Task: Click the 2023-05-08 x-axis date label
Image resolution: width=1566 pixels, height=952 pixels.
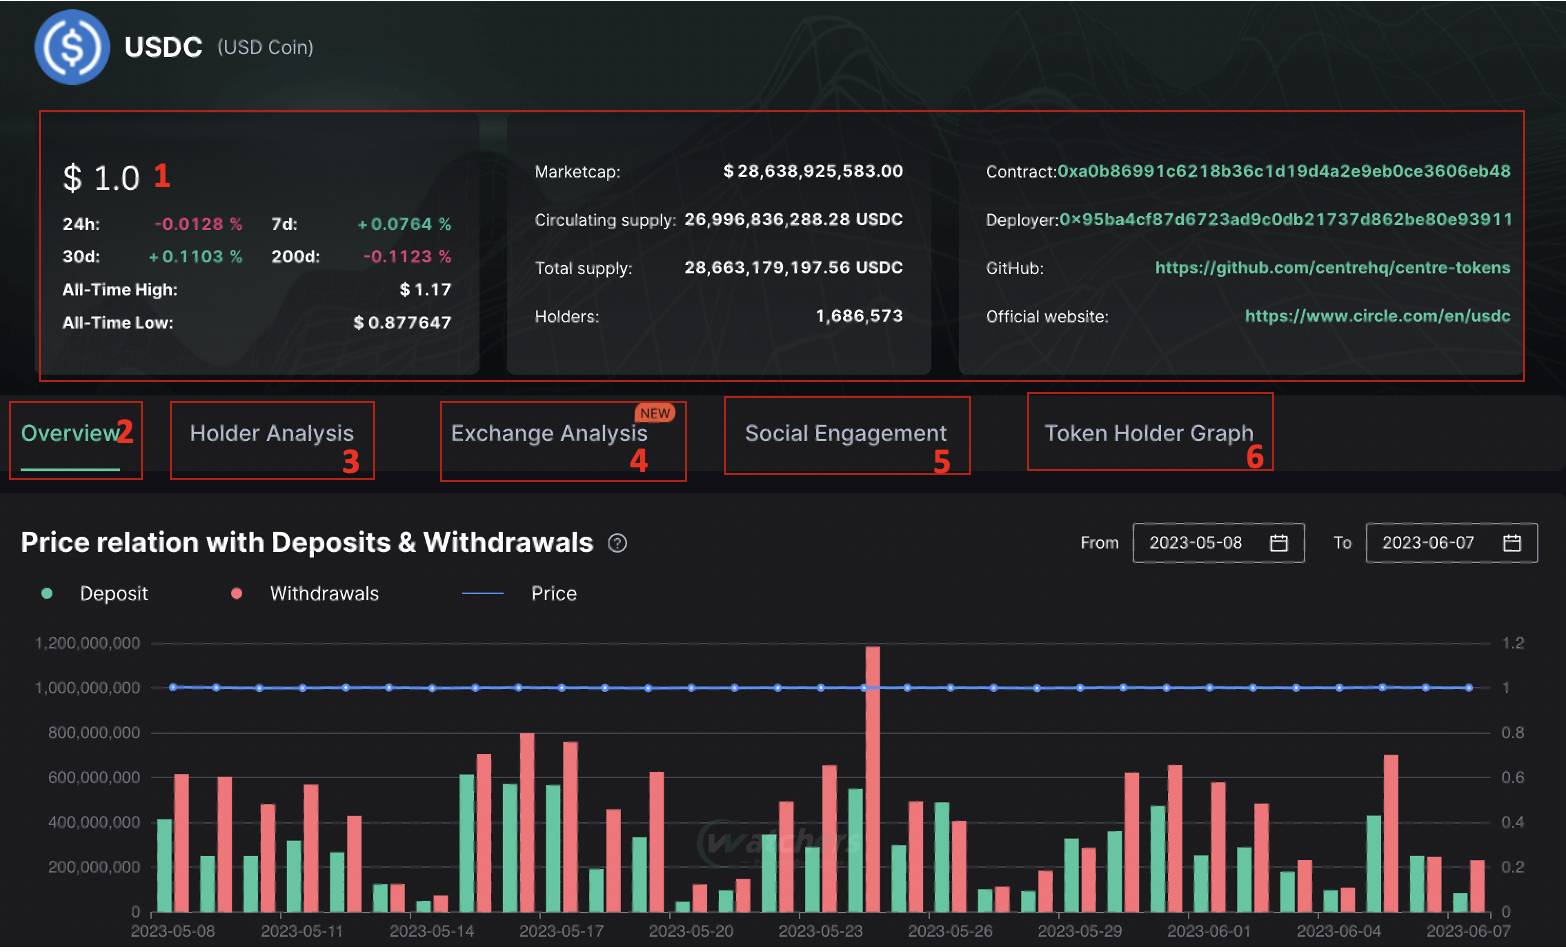Action: tap(173, 931)
